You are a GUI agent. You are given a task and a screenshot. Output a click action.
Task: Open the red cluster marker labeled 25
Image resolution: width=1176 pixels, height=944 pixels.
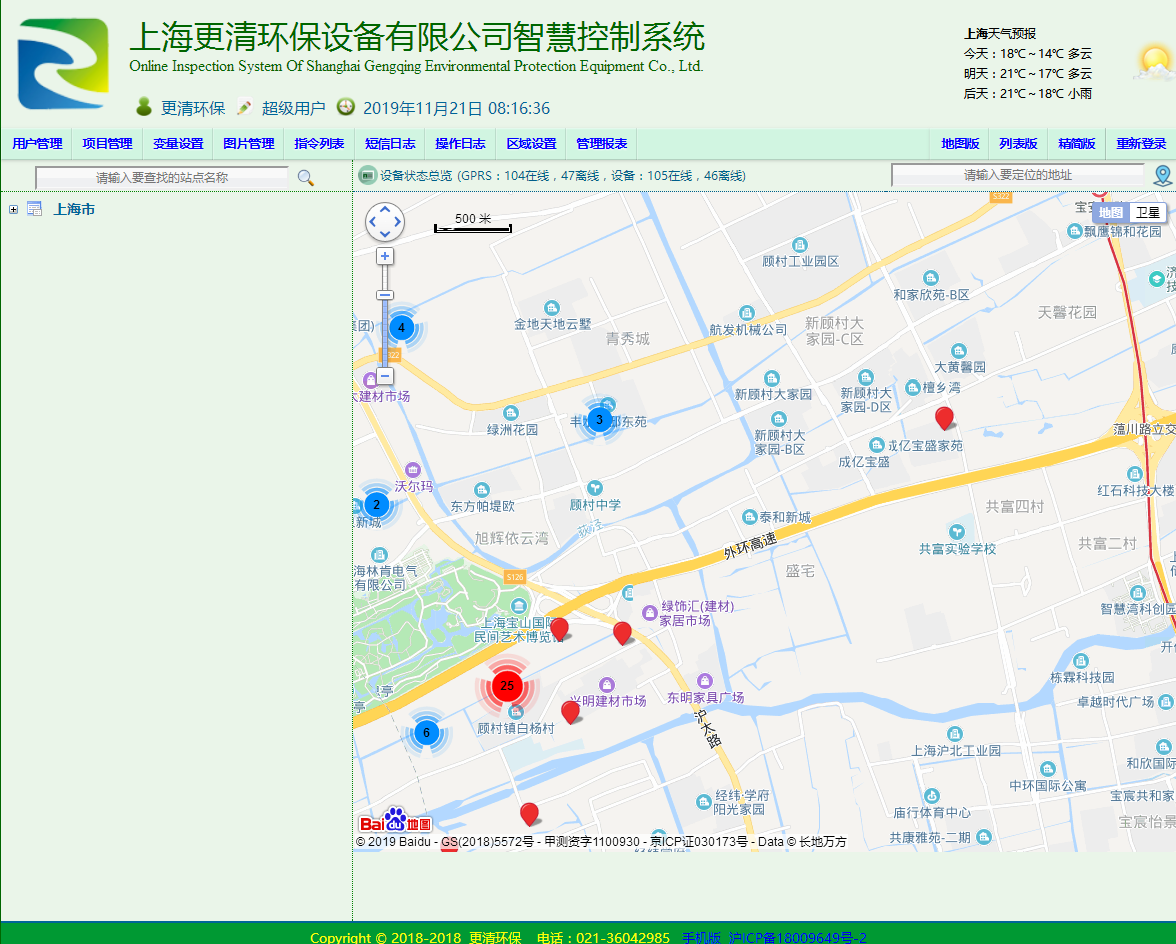pyautogui.click(x=507, y=686)
